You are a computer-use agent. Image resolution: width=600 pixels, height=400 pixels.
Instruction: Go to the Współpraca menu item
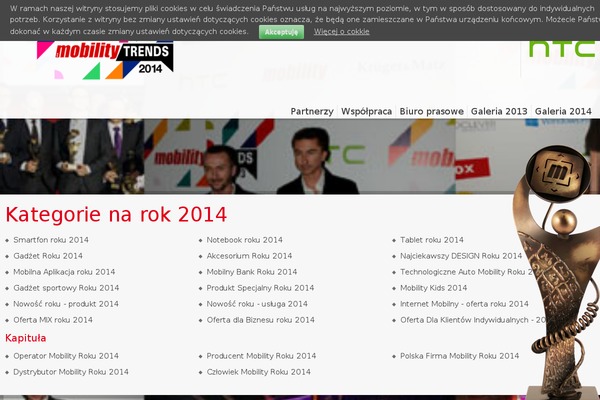point(366,111)
